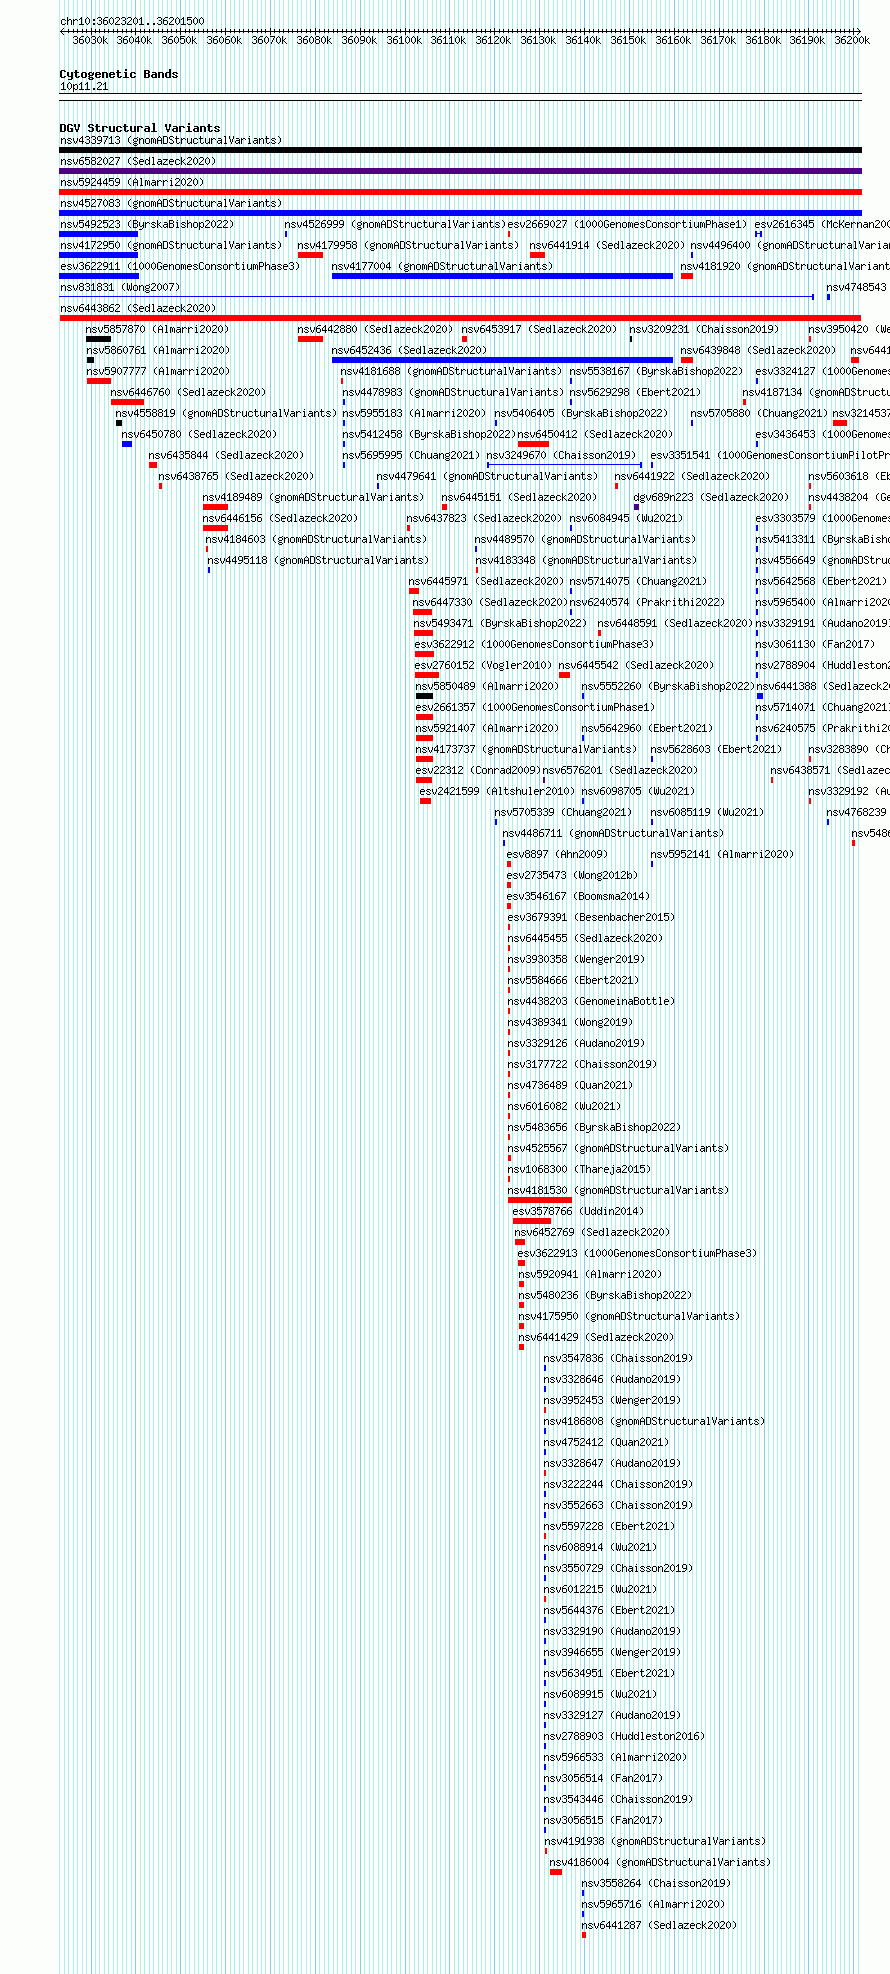Click nsv4172950 variant label

pos(171,245)
